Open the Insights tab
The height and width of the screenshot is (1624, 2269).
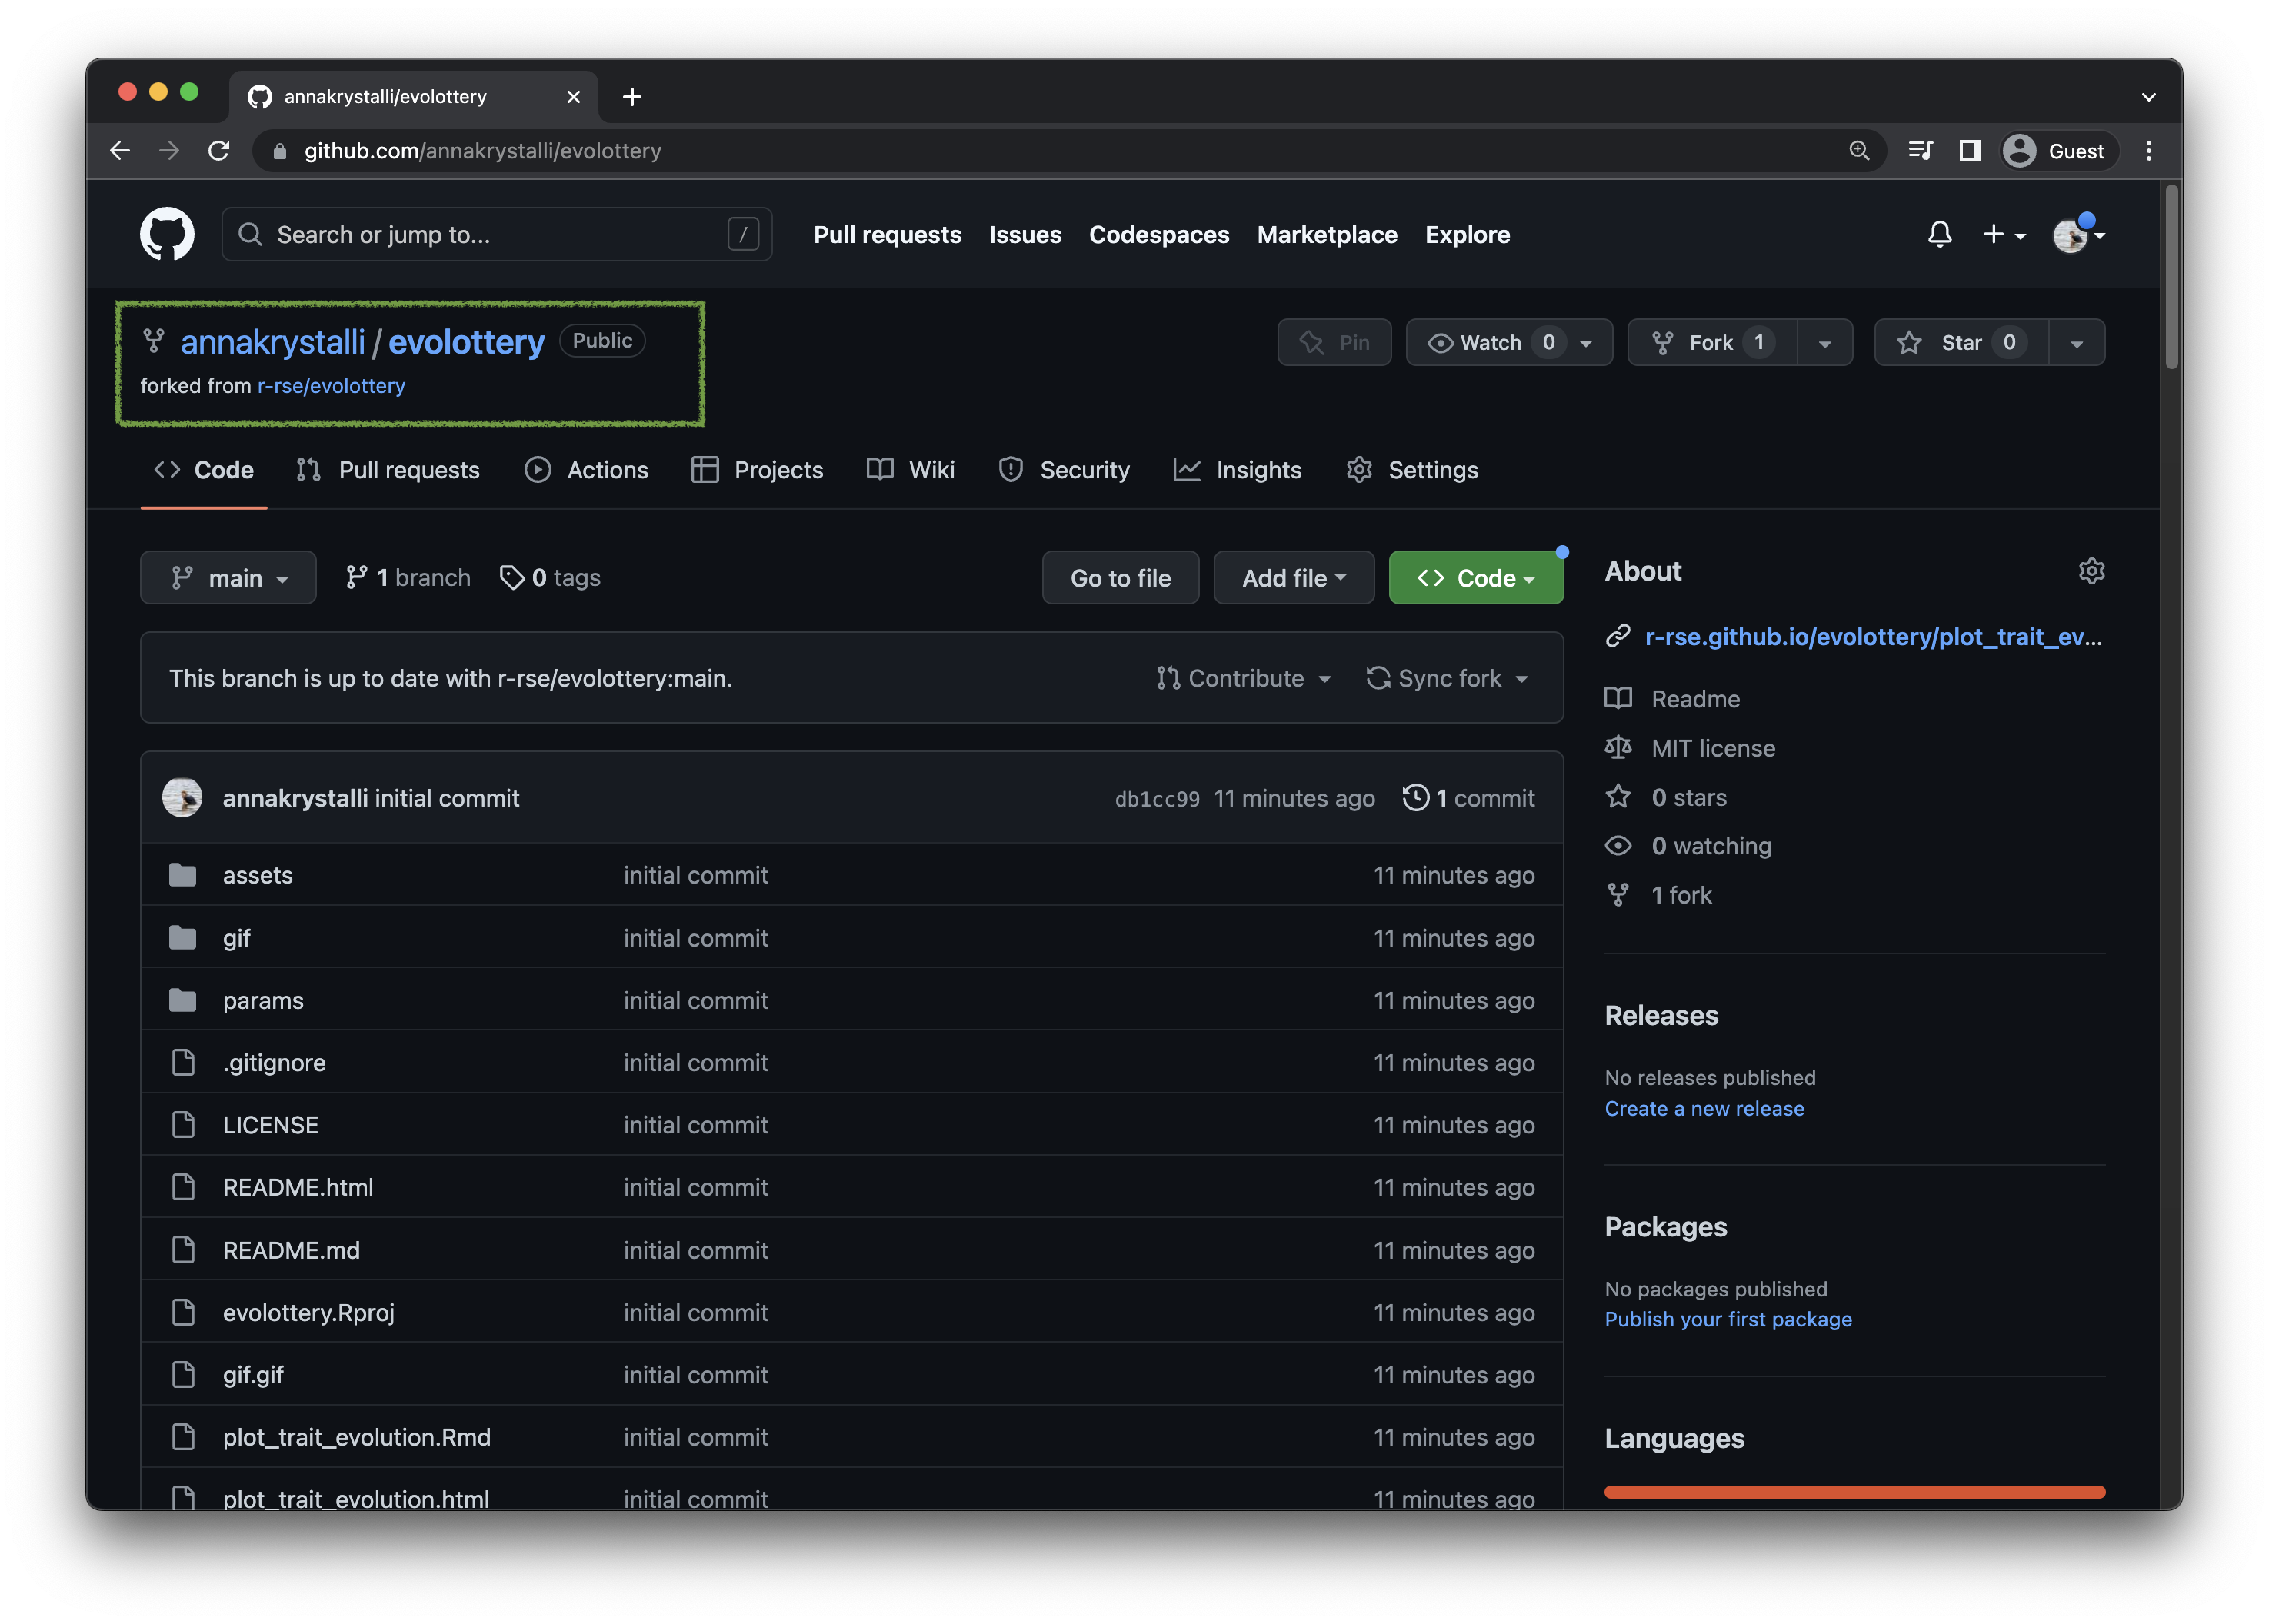tap(1237, 469)
